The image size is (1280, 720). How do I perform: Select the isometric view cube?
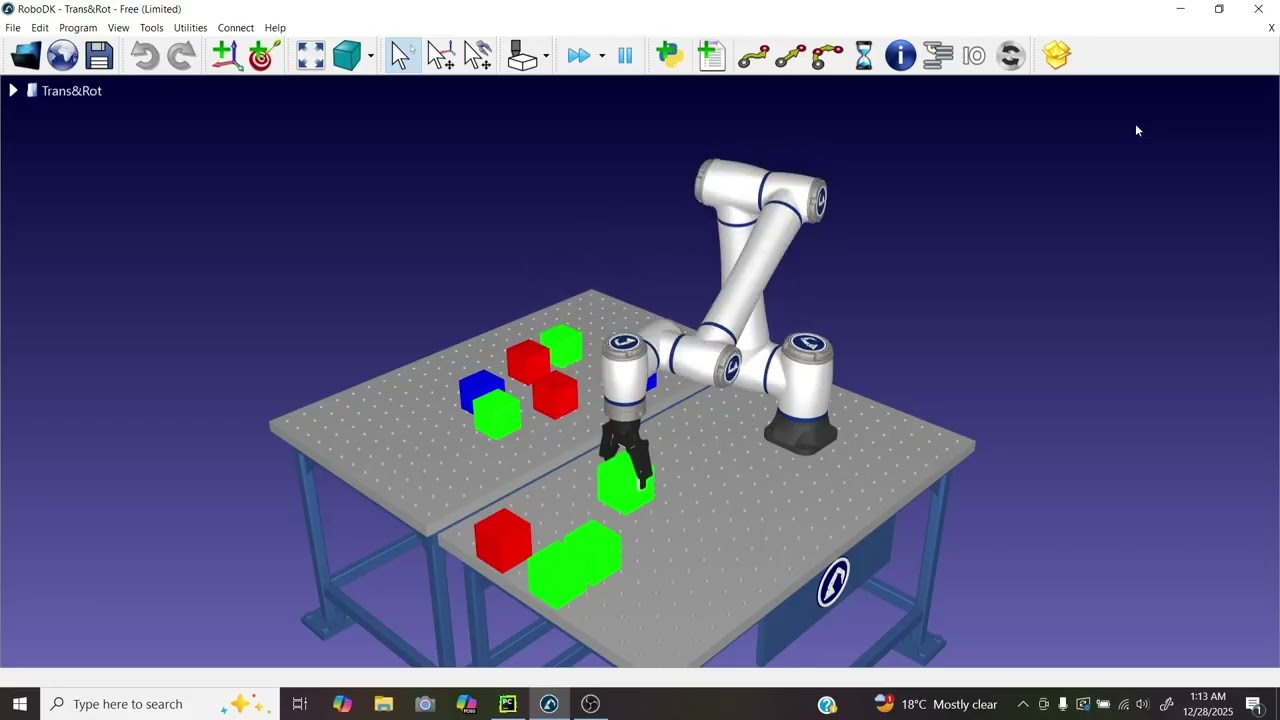coord(347,56)
